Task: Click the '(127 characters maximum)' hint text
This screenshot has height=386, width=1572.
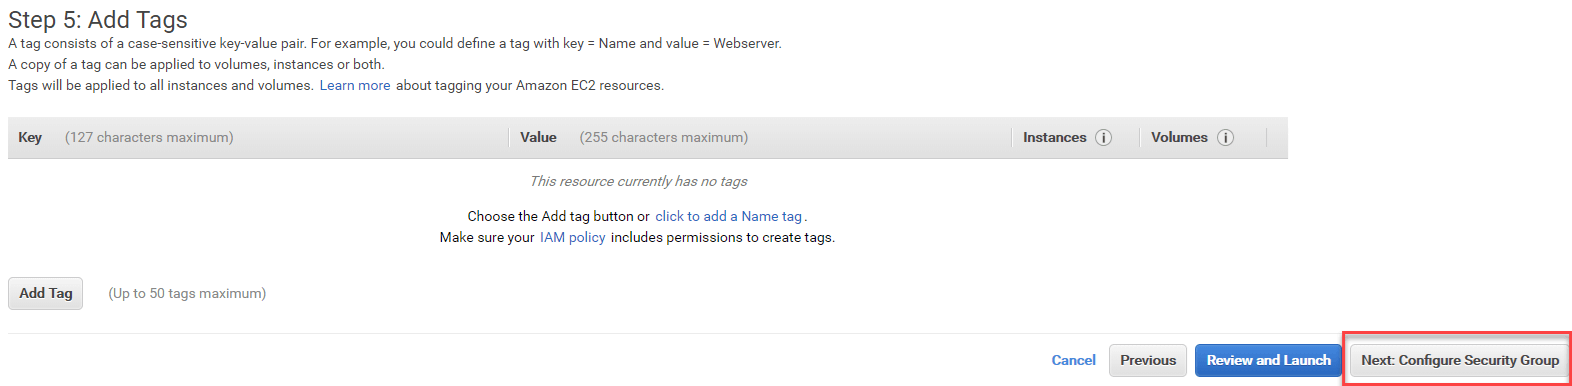Action: 149,138
